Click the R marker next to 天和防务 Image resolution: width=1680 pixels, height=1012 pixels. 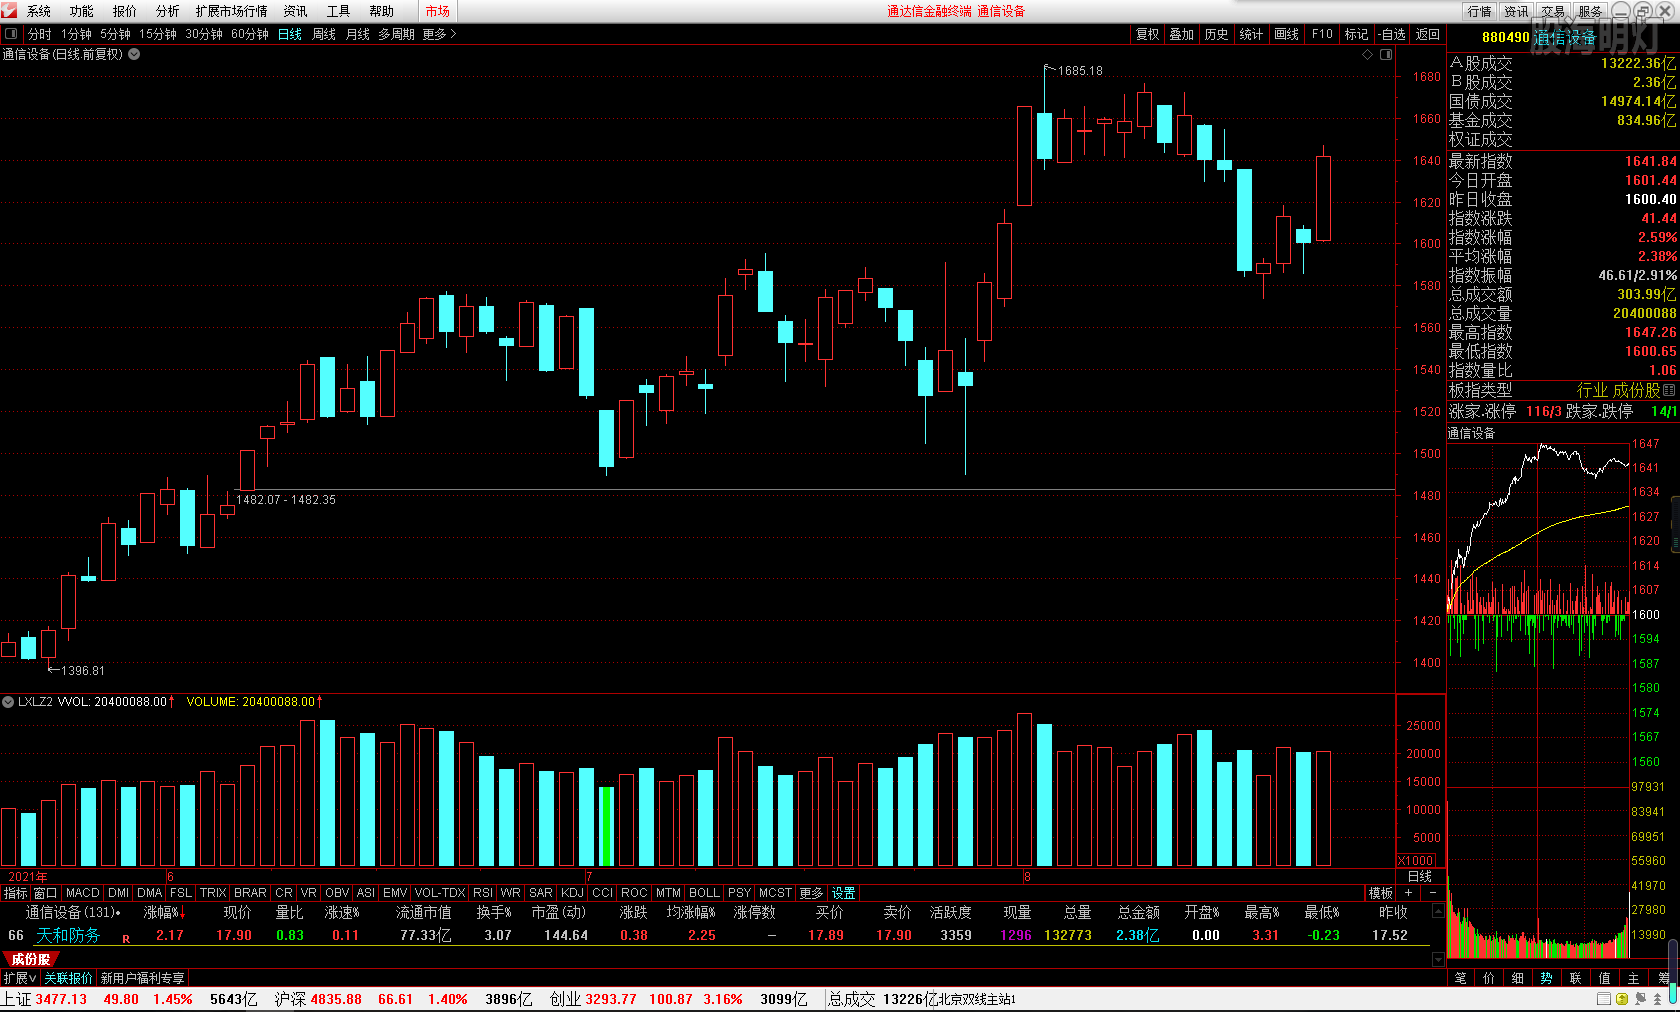tap(126, 939)
